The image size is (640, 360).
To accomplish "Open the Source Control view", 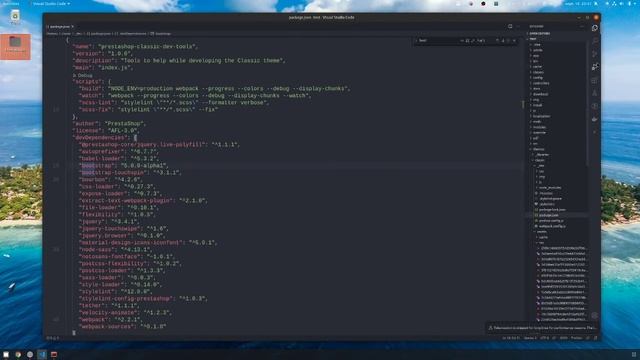I will click(595, 53).
